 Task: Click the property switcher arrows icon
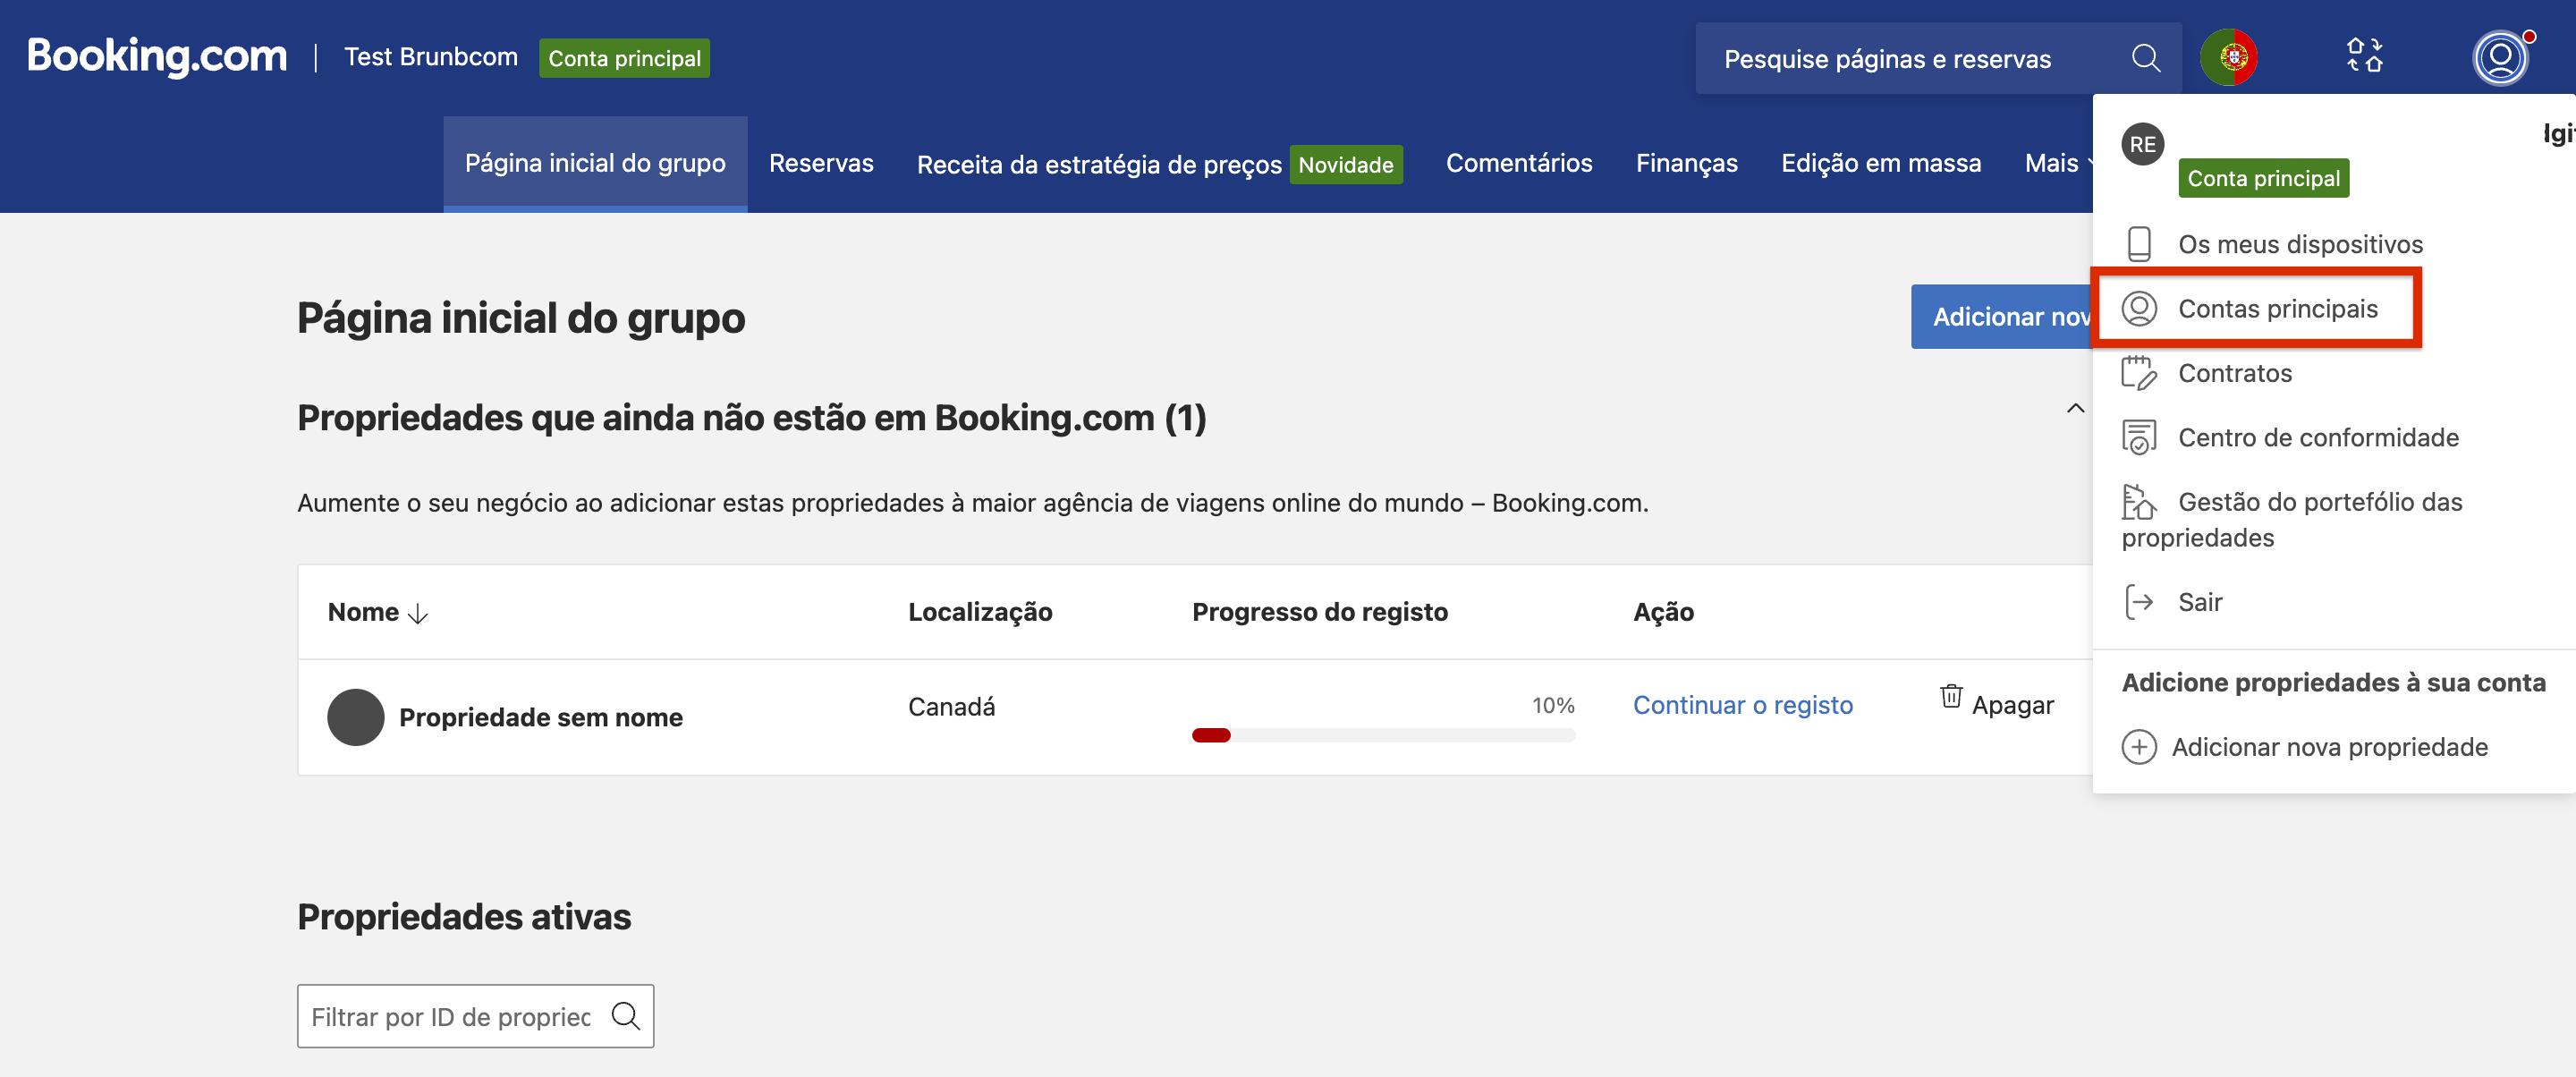2364,56
